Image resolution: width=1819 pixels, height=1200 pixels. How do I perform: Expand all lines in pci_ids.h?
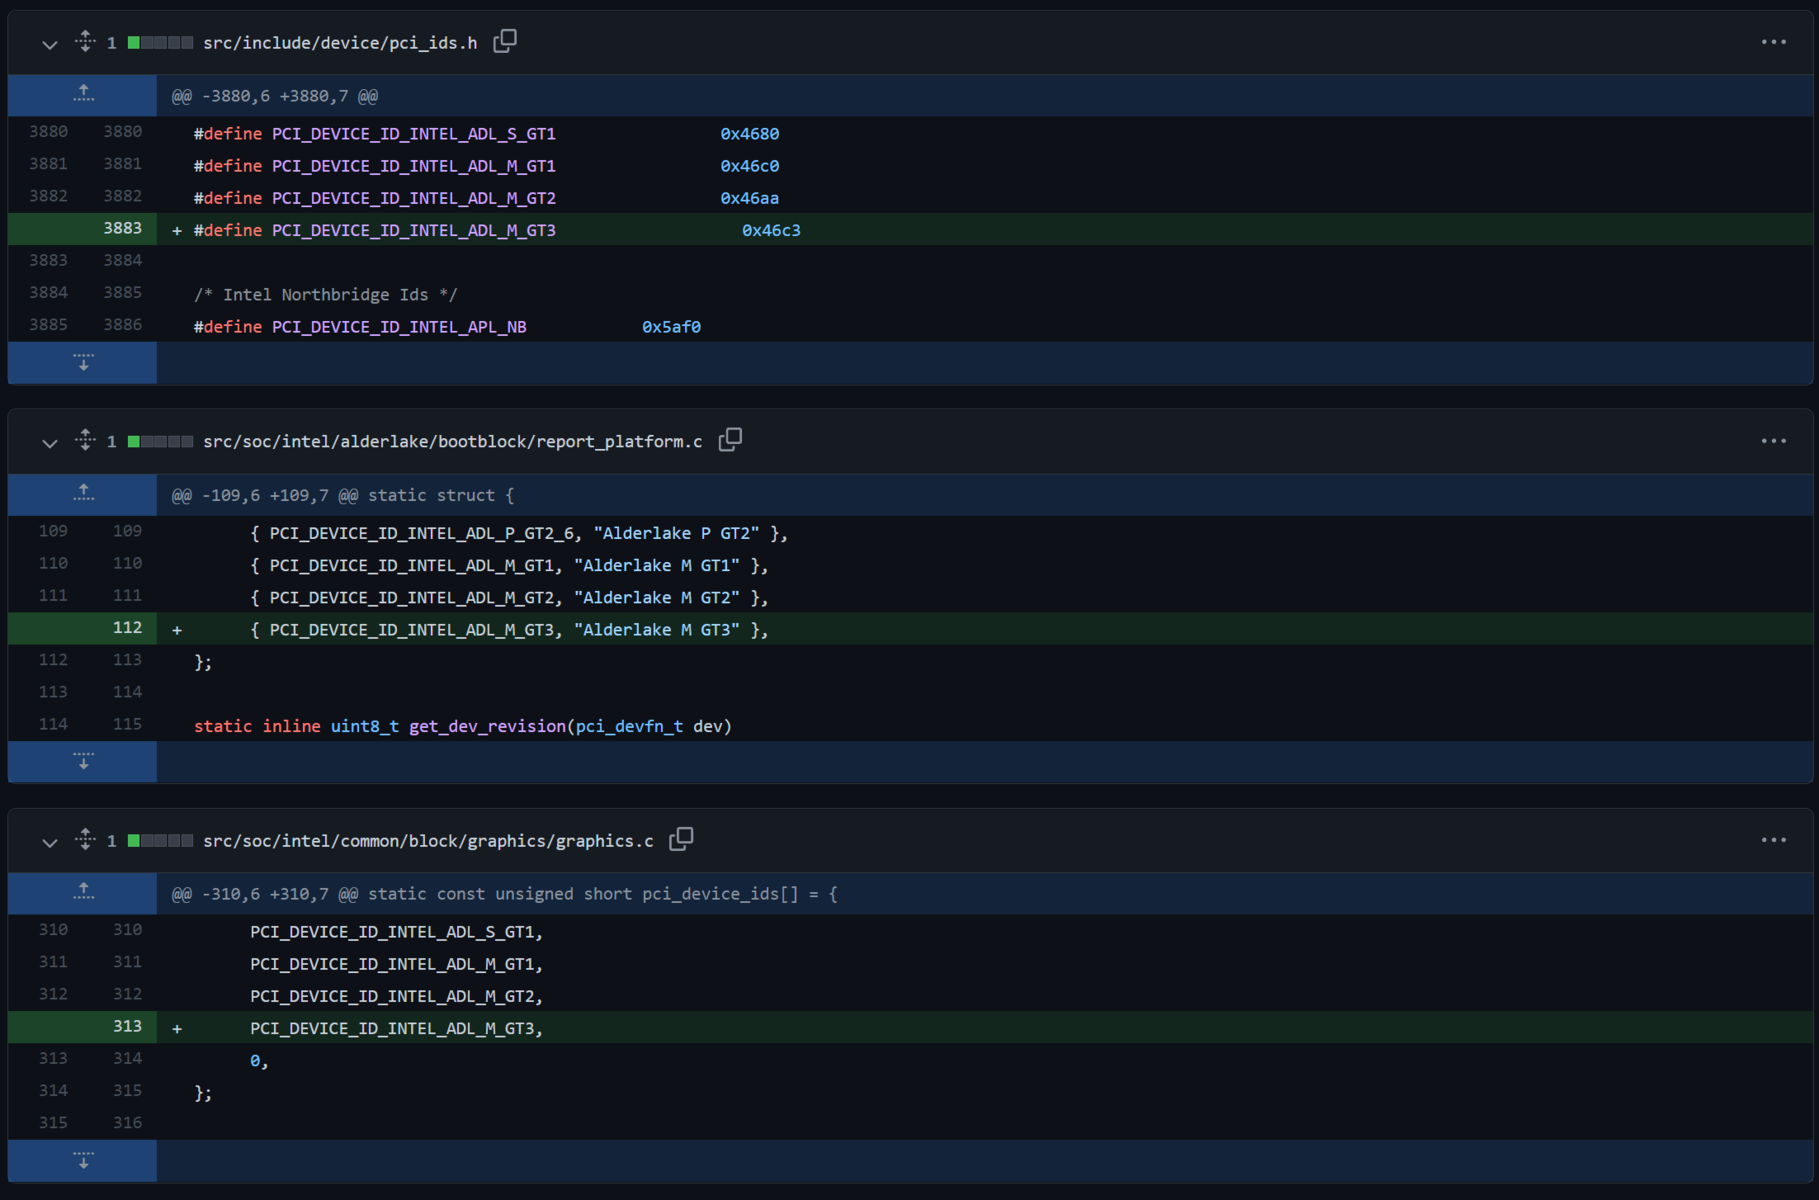pyautogui.click(x=85, y=42)
